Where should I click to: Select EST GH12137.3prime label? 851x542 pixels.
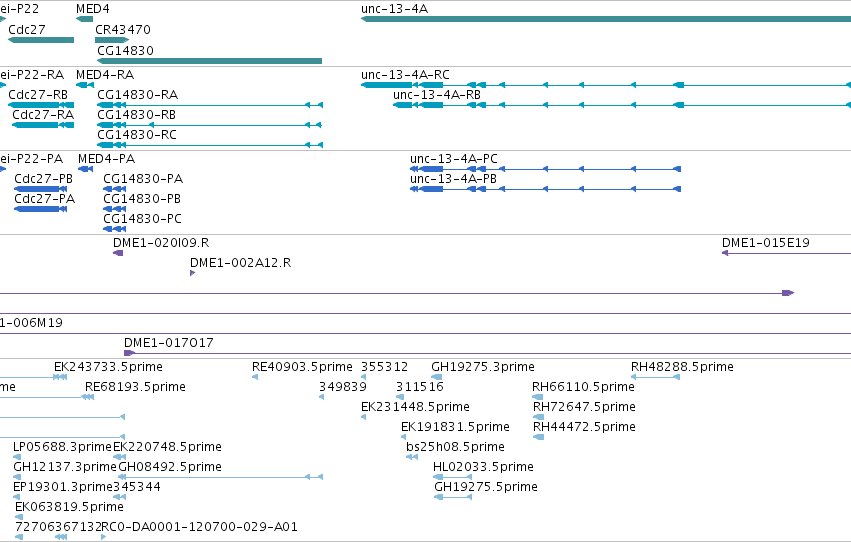[65, 467]
